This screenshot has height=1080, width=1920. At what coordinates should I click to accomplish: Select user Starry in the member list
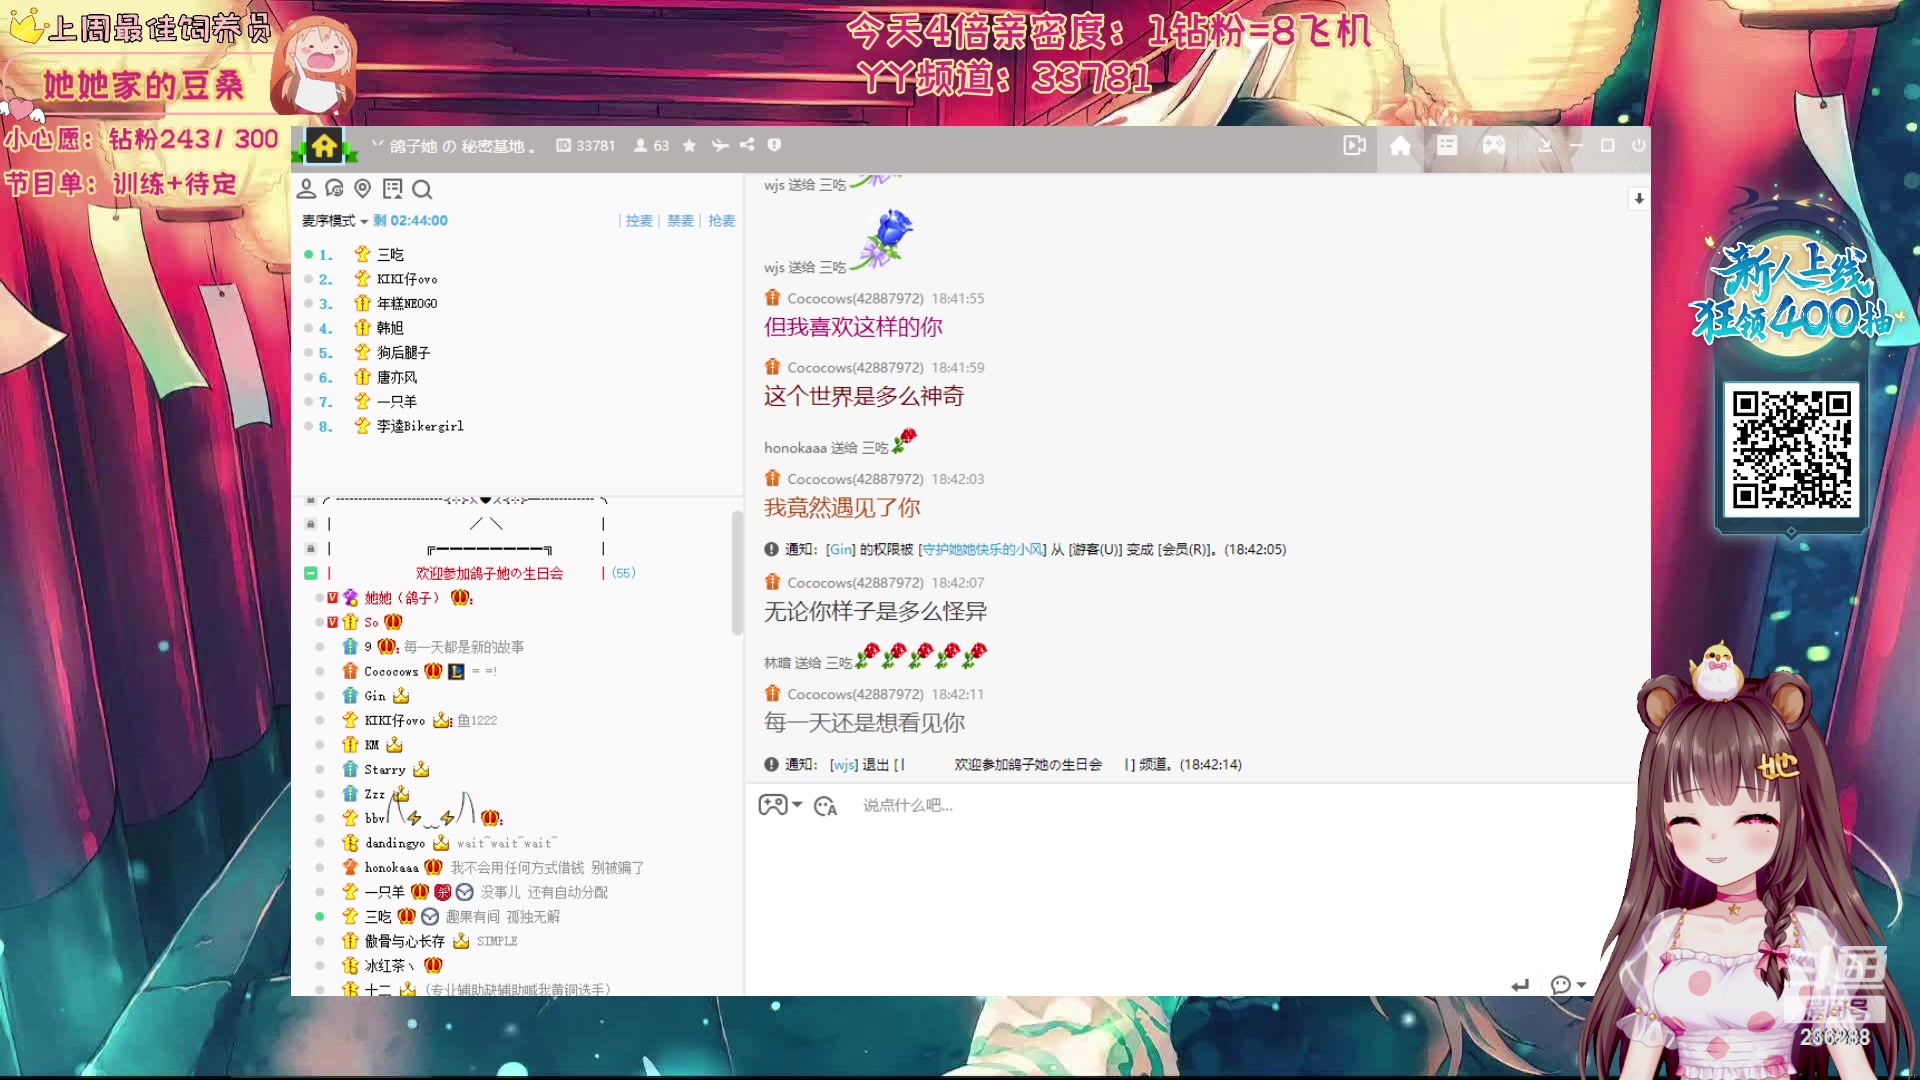click(385, 770)
